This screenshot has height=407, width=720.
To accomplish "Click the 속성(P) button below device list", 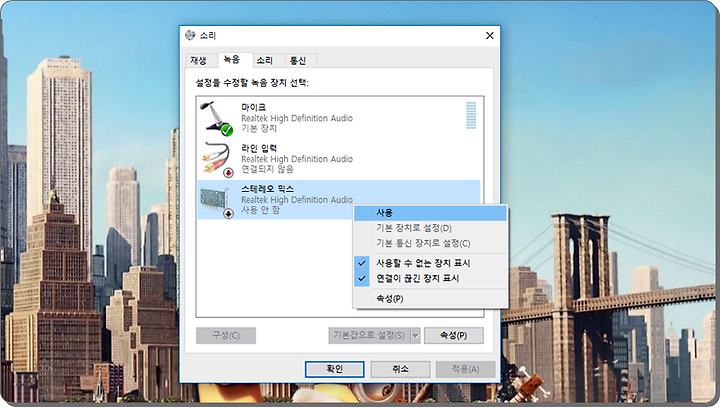I will 454,335.
